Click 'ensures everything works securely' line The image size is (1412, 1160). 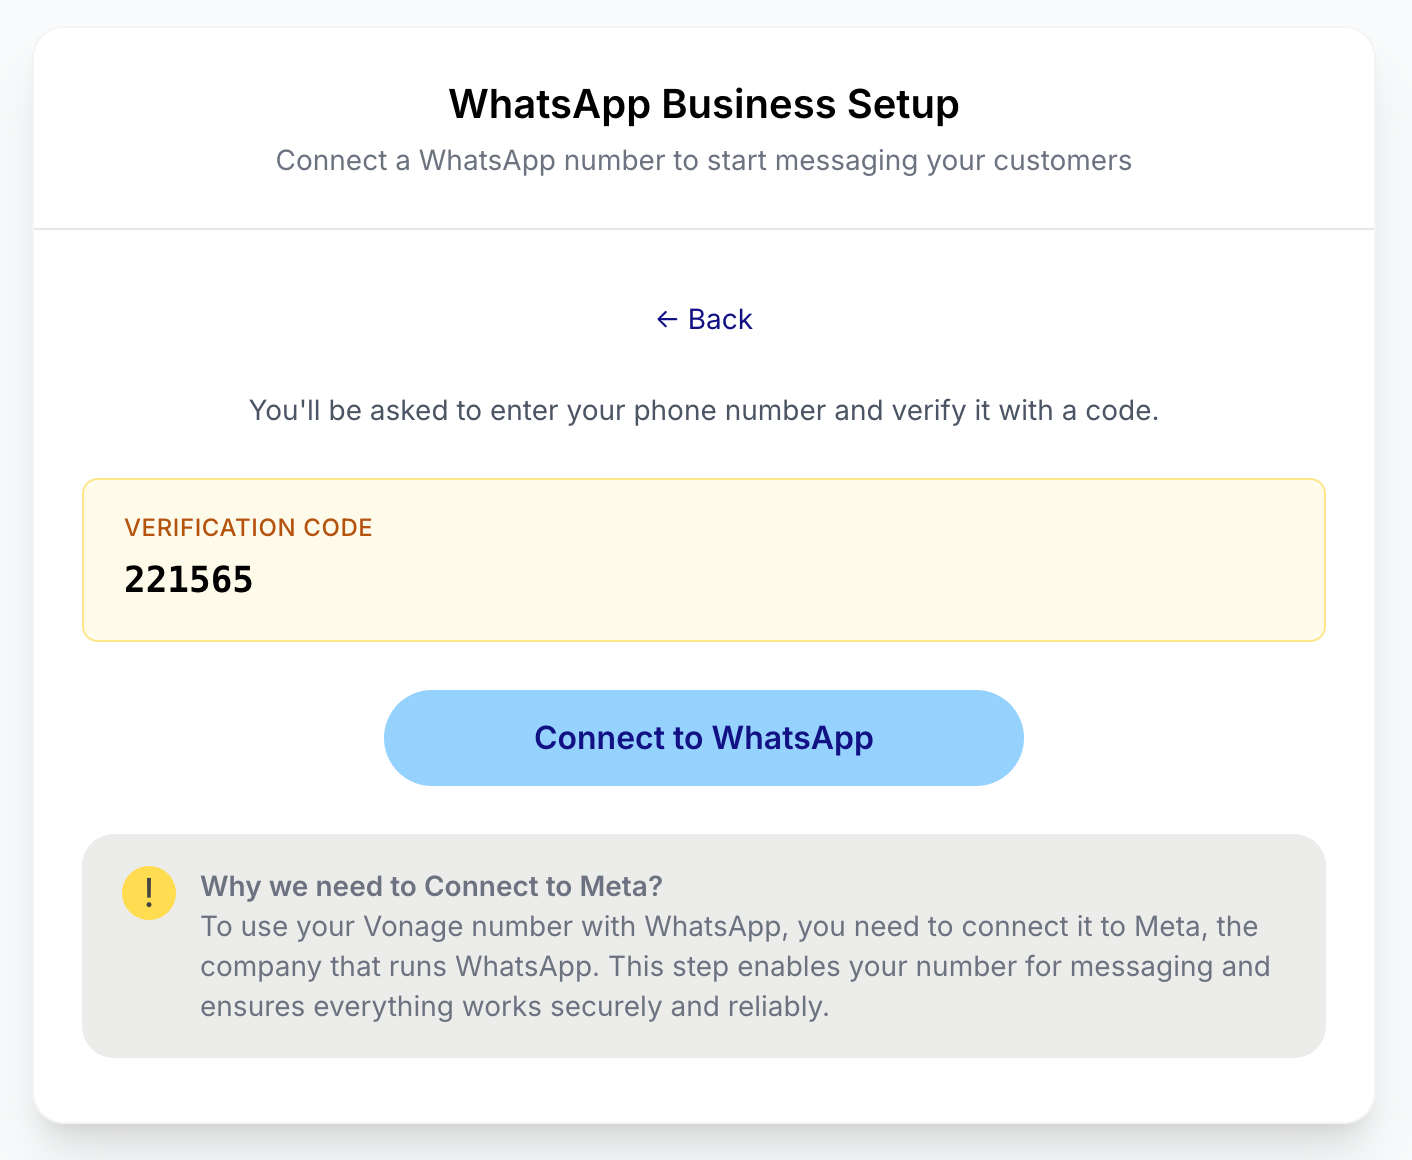tap(515, 1006)
